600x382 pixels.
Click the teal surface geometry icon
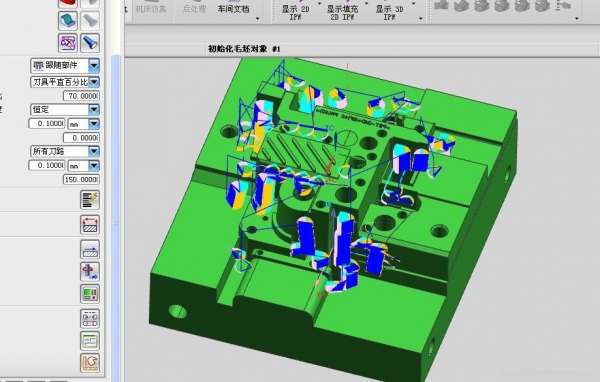(68, 20)
